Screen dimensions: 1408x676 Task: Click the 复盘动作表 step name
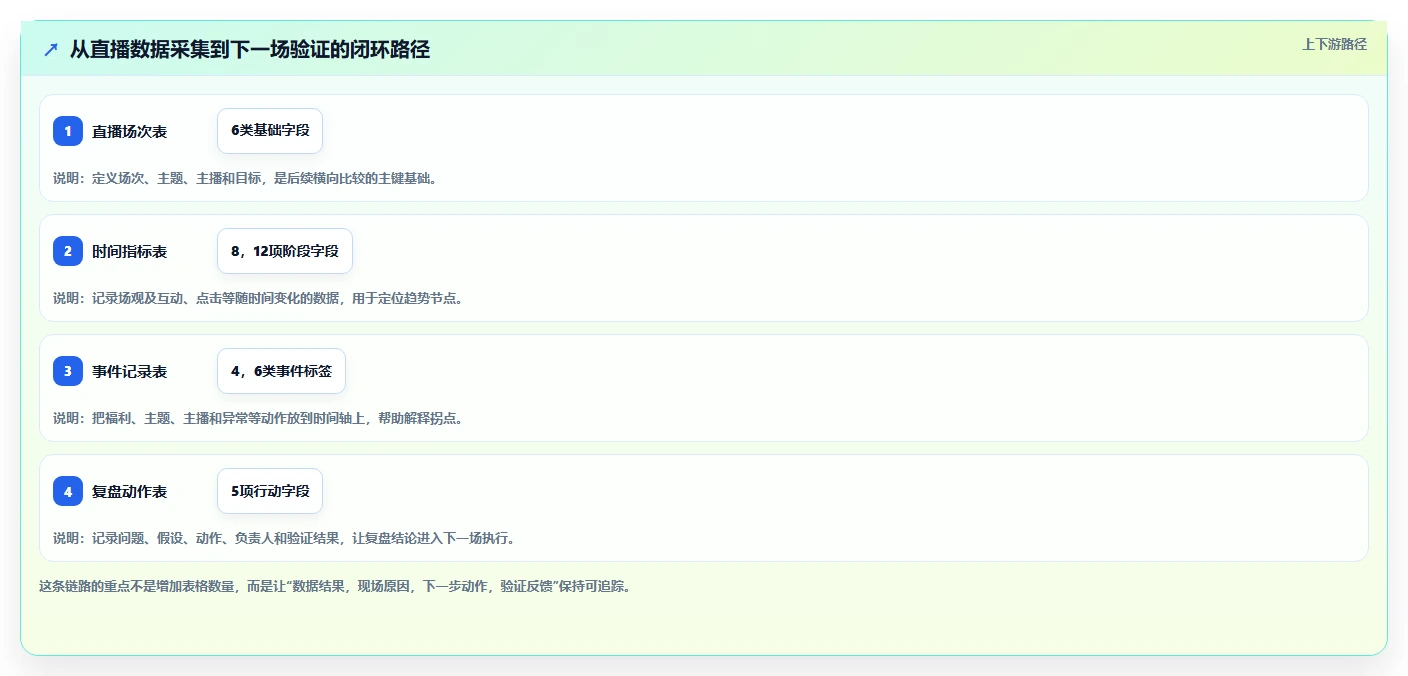pos(129,491)
